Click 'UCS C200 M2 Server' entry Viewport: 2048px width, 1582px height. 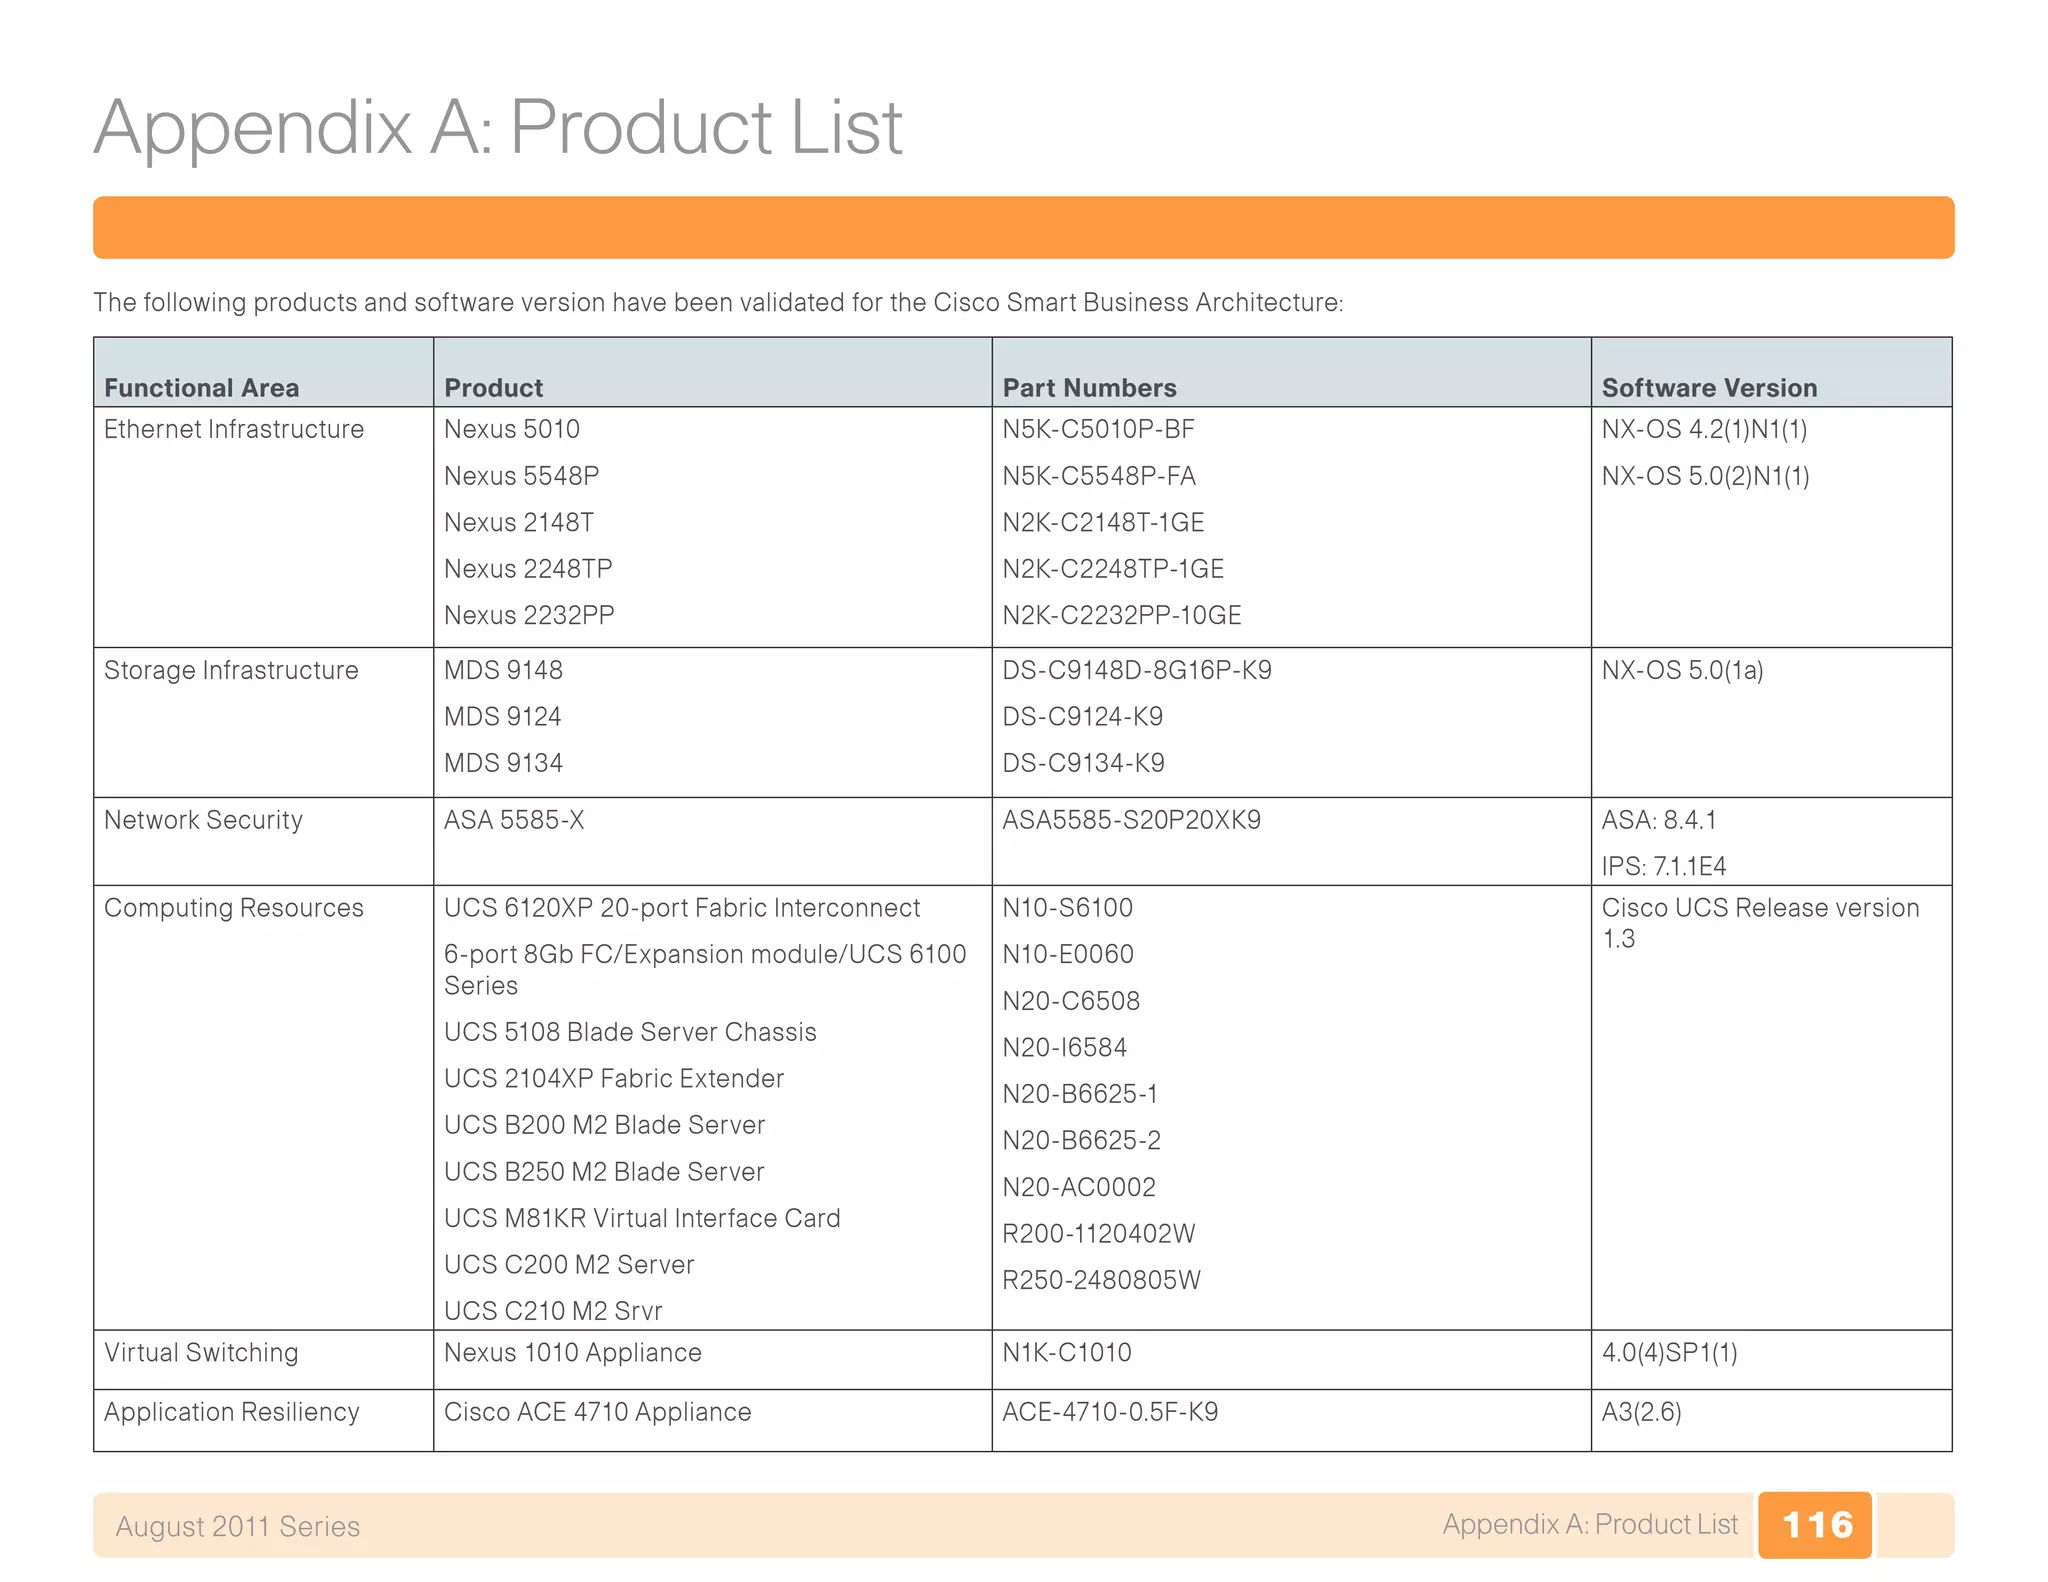coord(569,1264)
